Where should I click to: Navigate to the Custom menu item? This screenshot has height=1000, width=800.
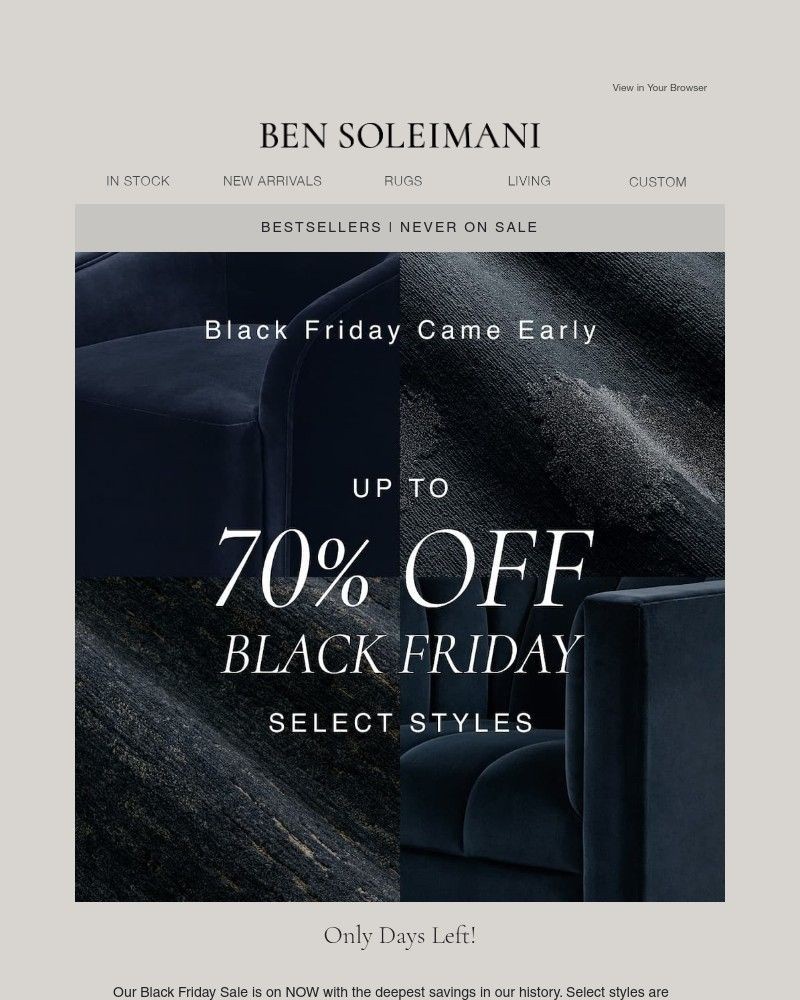657,182
